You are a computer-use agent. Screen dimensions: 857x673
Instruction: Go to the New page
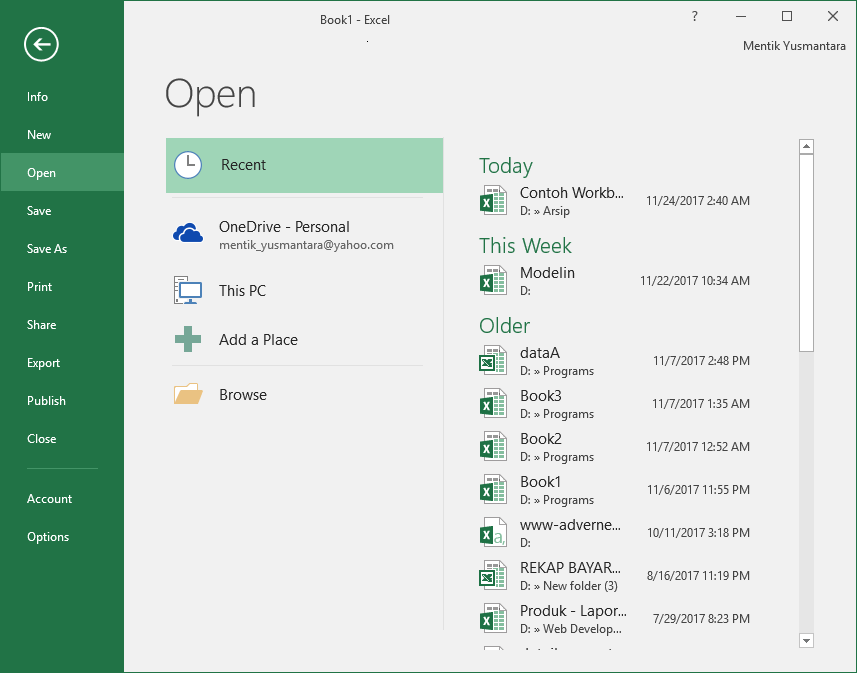point(62,134)
